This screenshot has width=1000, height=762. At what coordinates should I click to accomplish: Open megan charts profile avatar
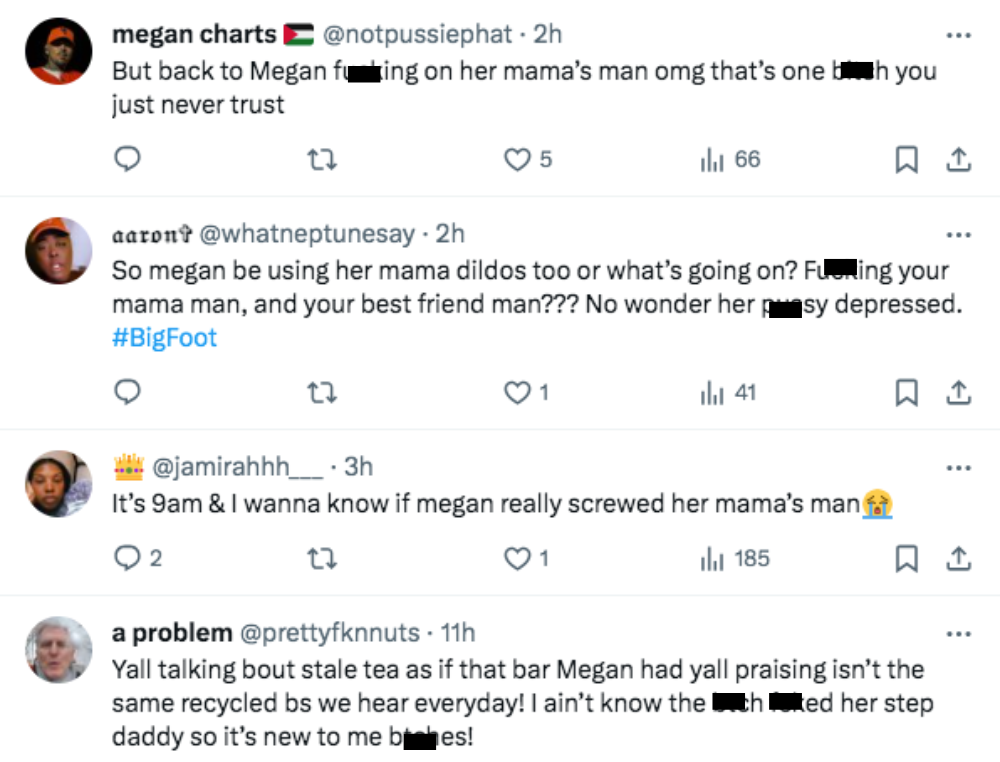click(x=59, y=51)
